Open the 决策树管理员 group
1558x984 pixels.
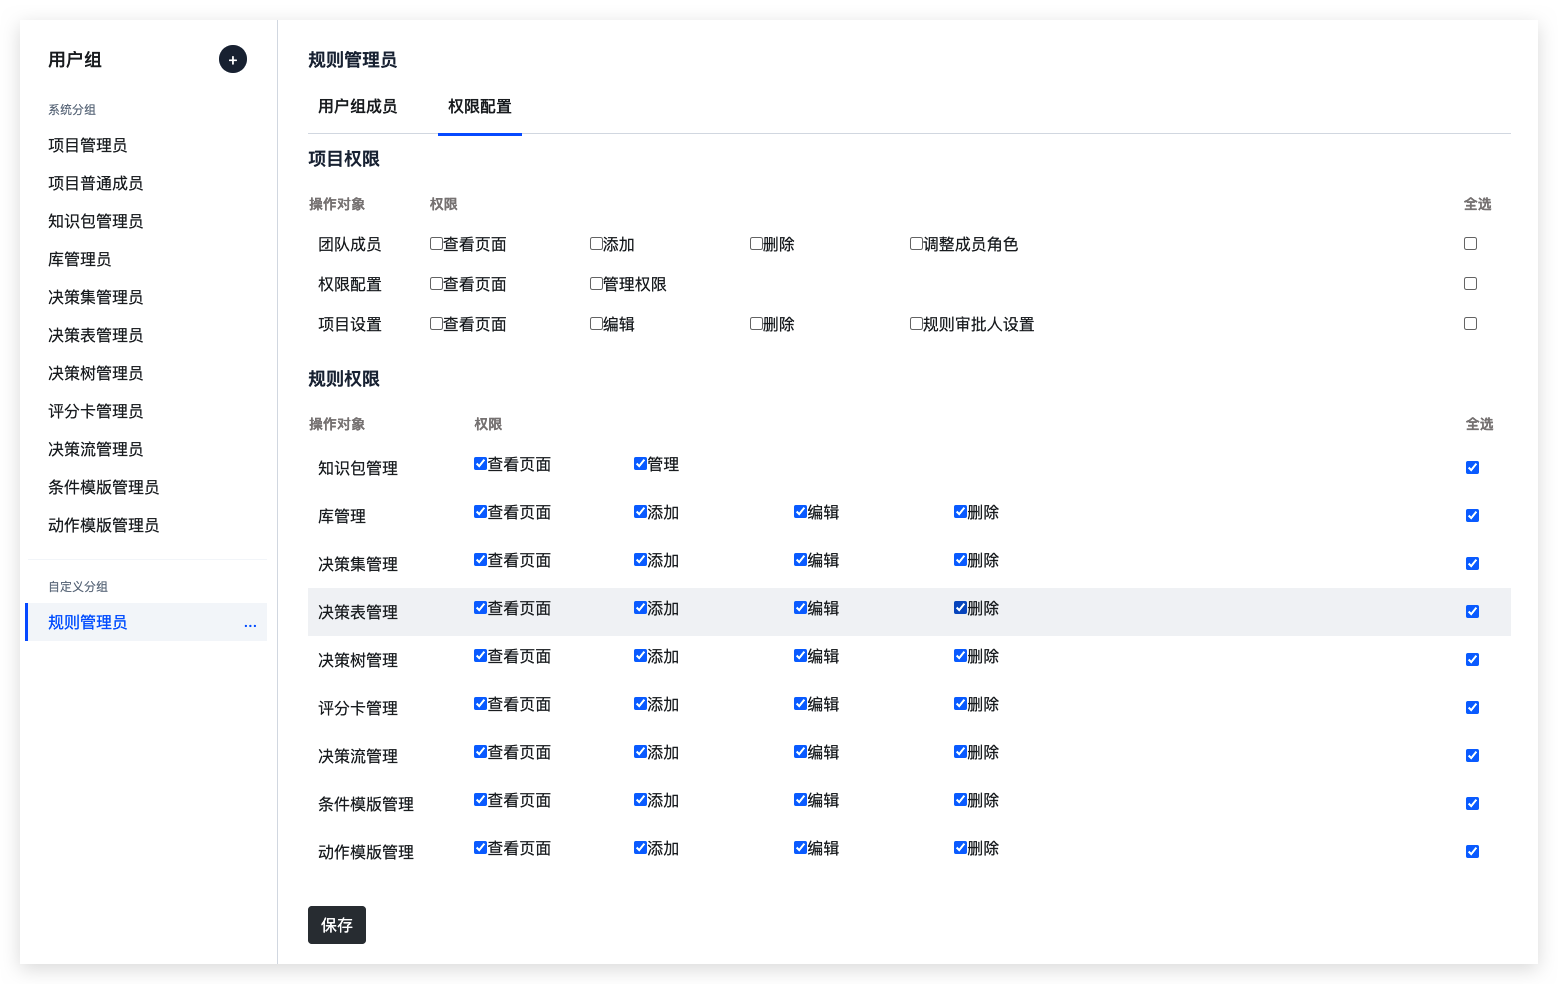tap(96, 374)
